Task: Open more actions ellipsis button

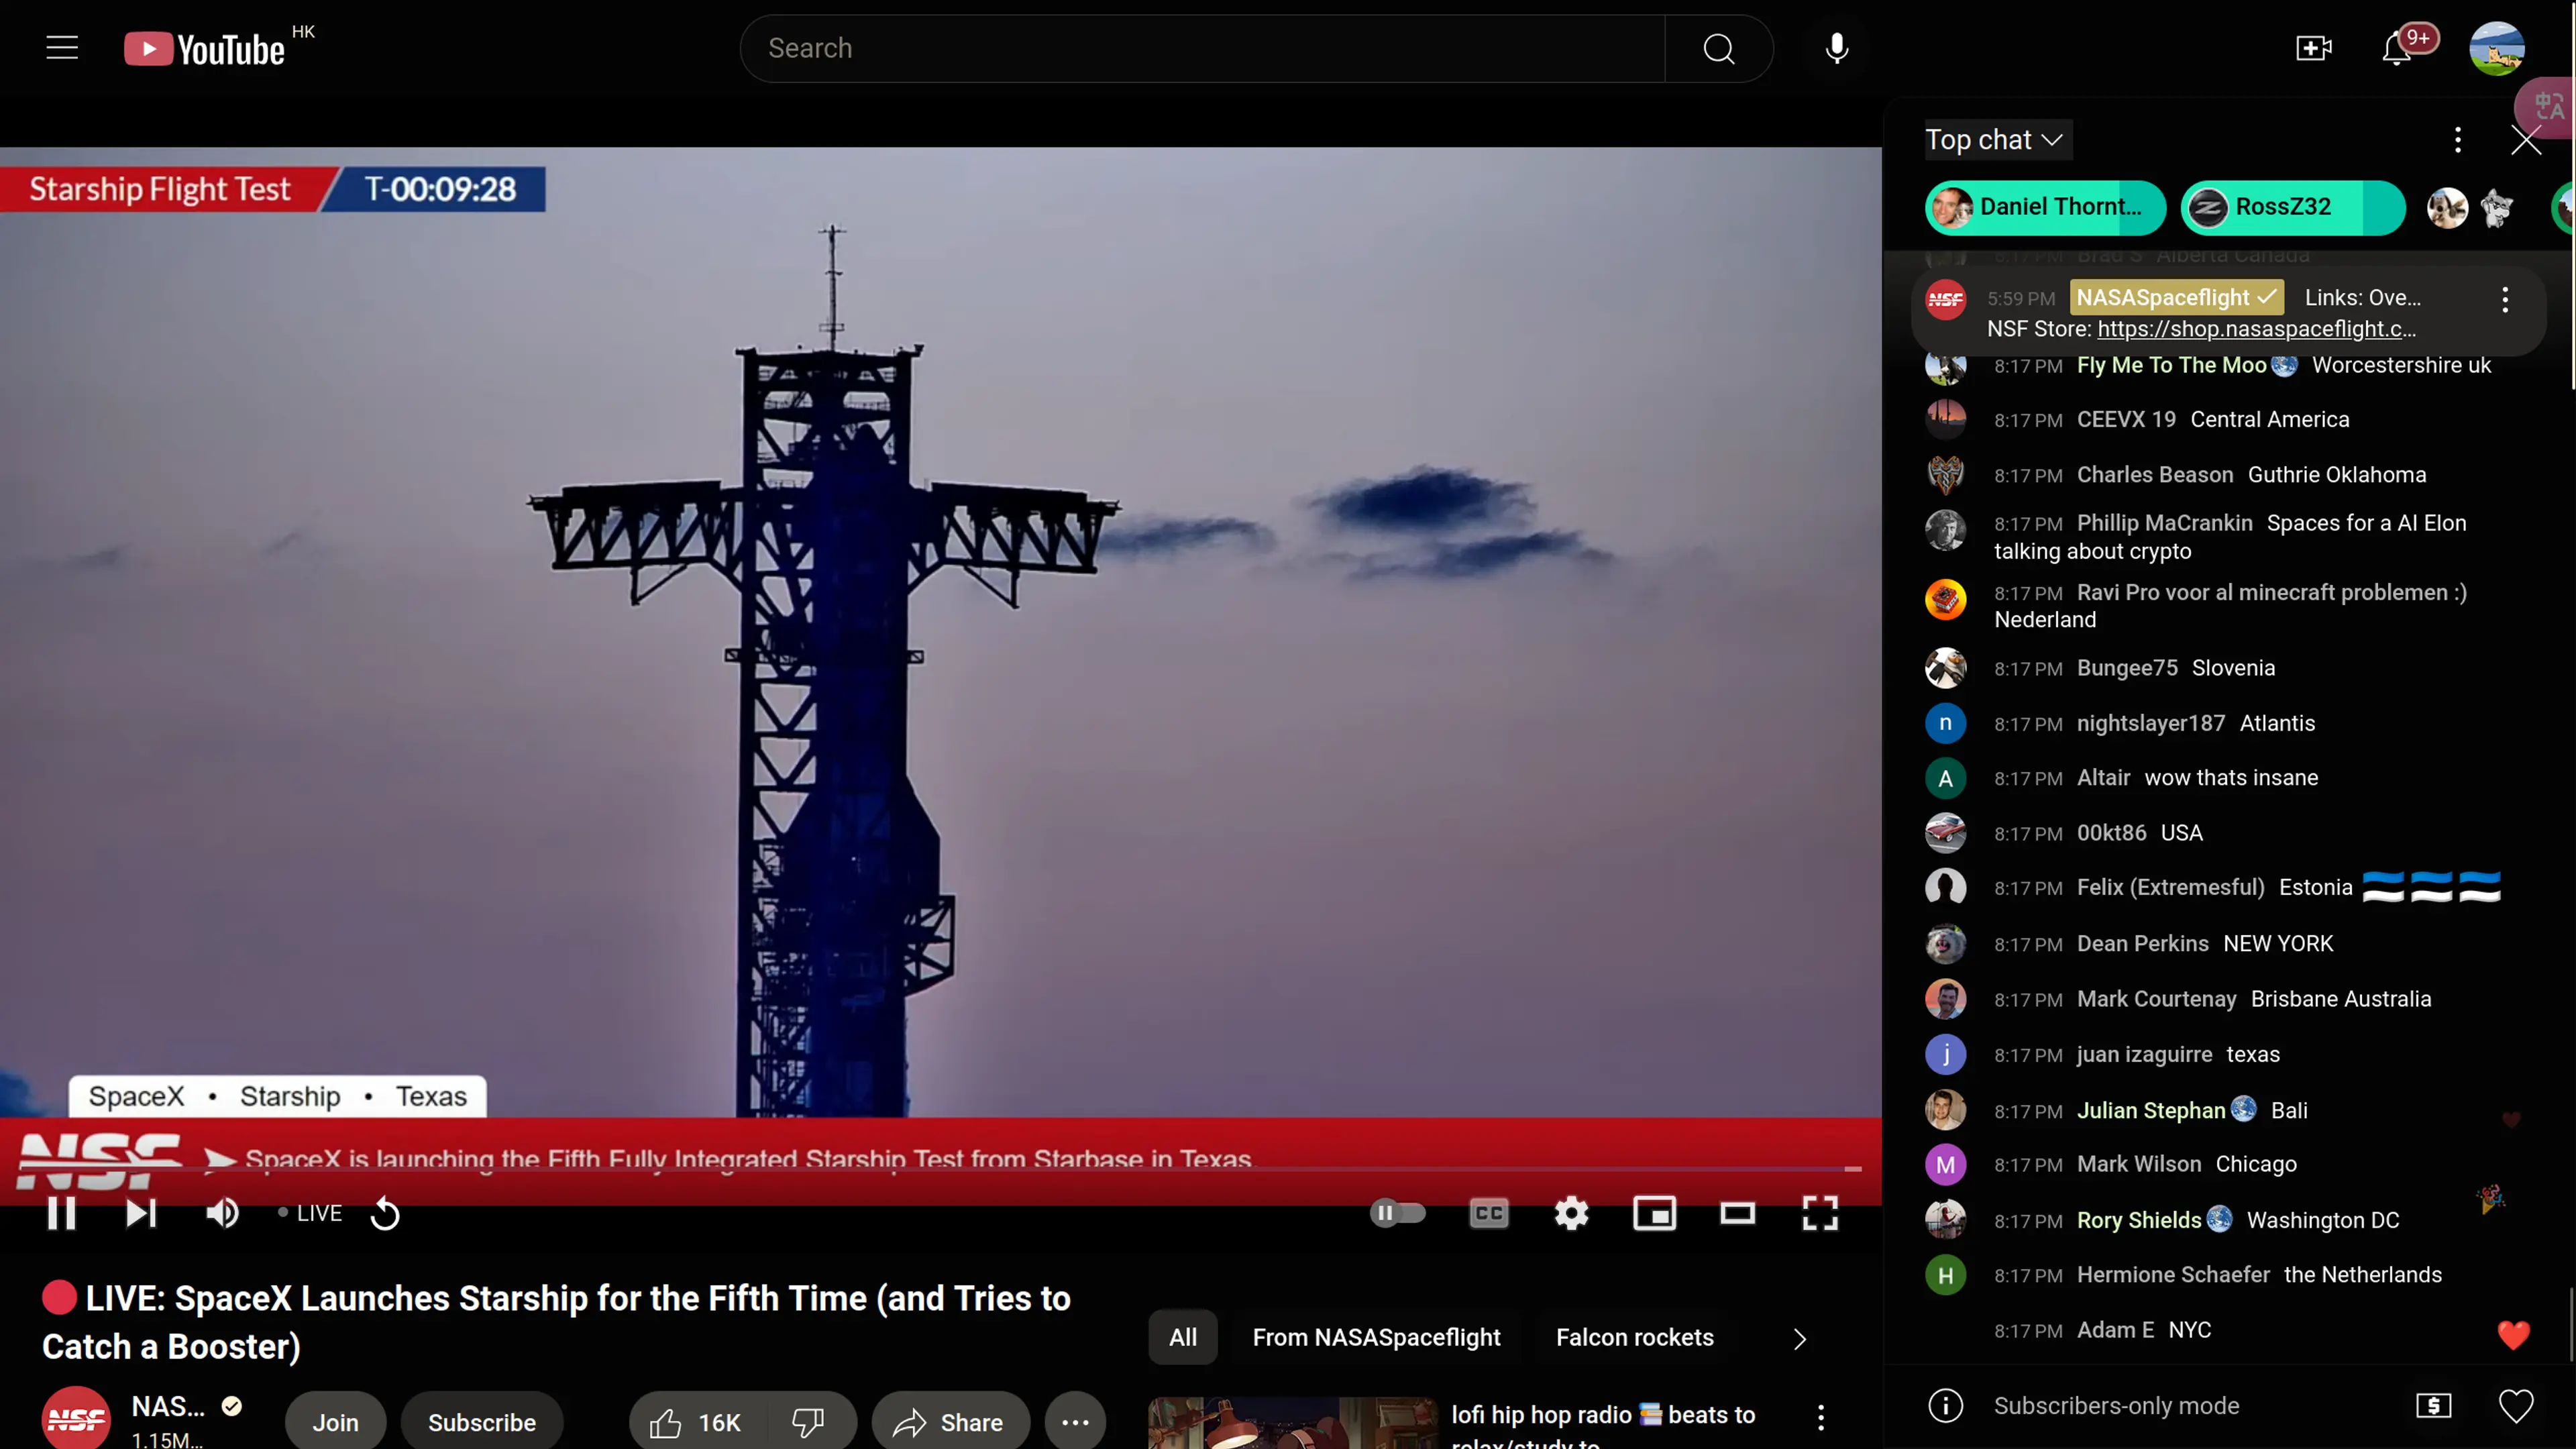Action: (x=1075, y=1422)
